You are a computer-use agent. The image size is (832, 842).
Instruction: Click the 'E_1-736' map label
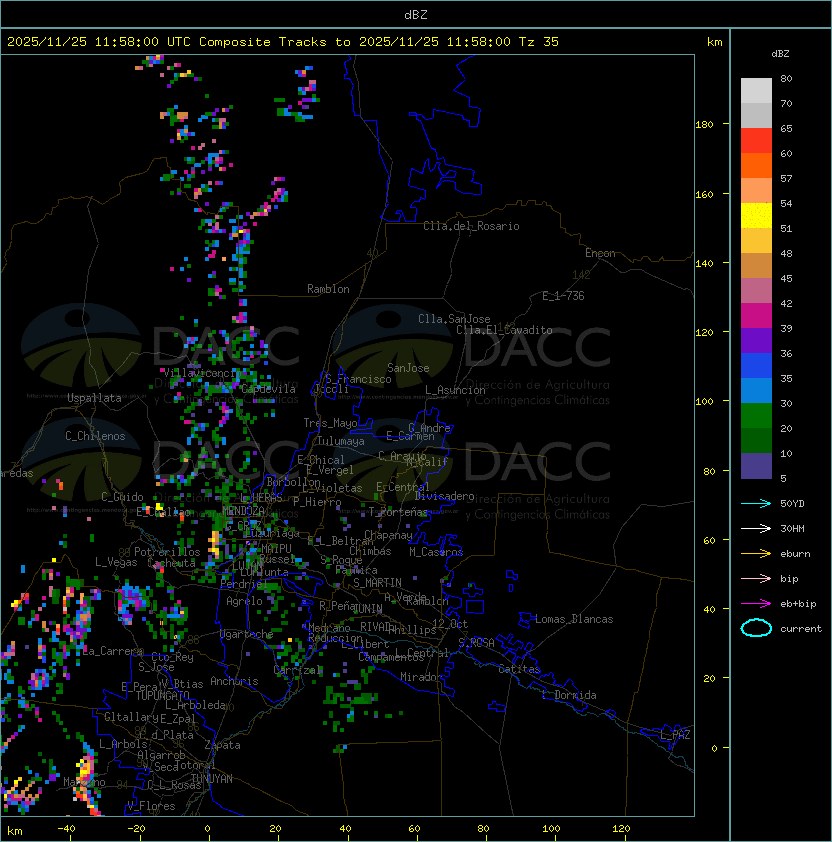[x=563, y=296]
